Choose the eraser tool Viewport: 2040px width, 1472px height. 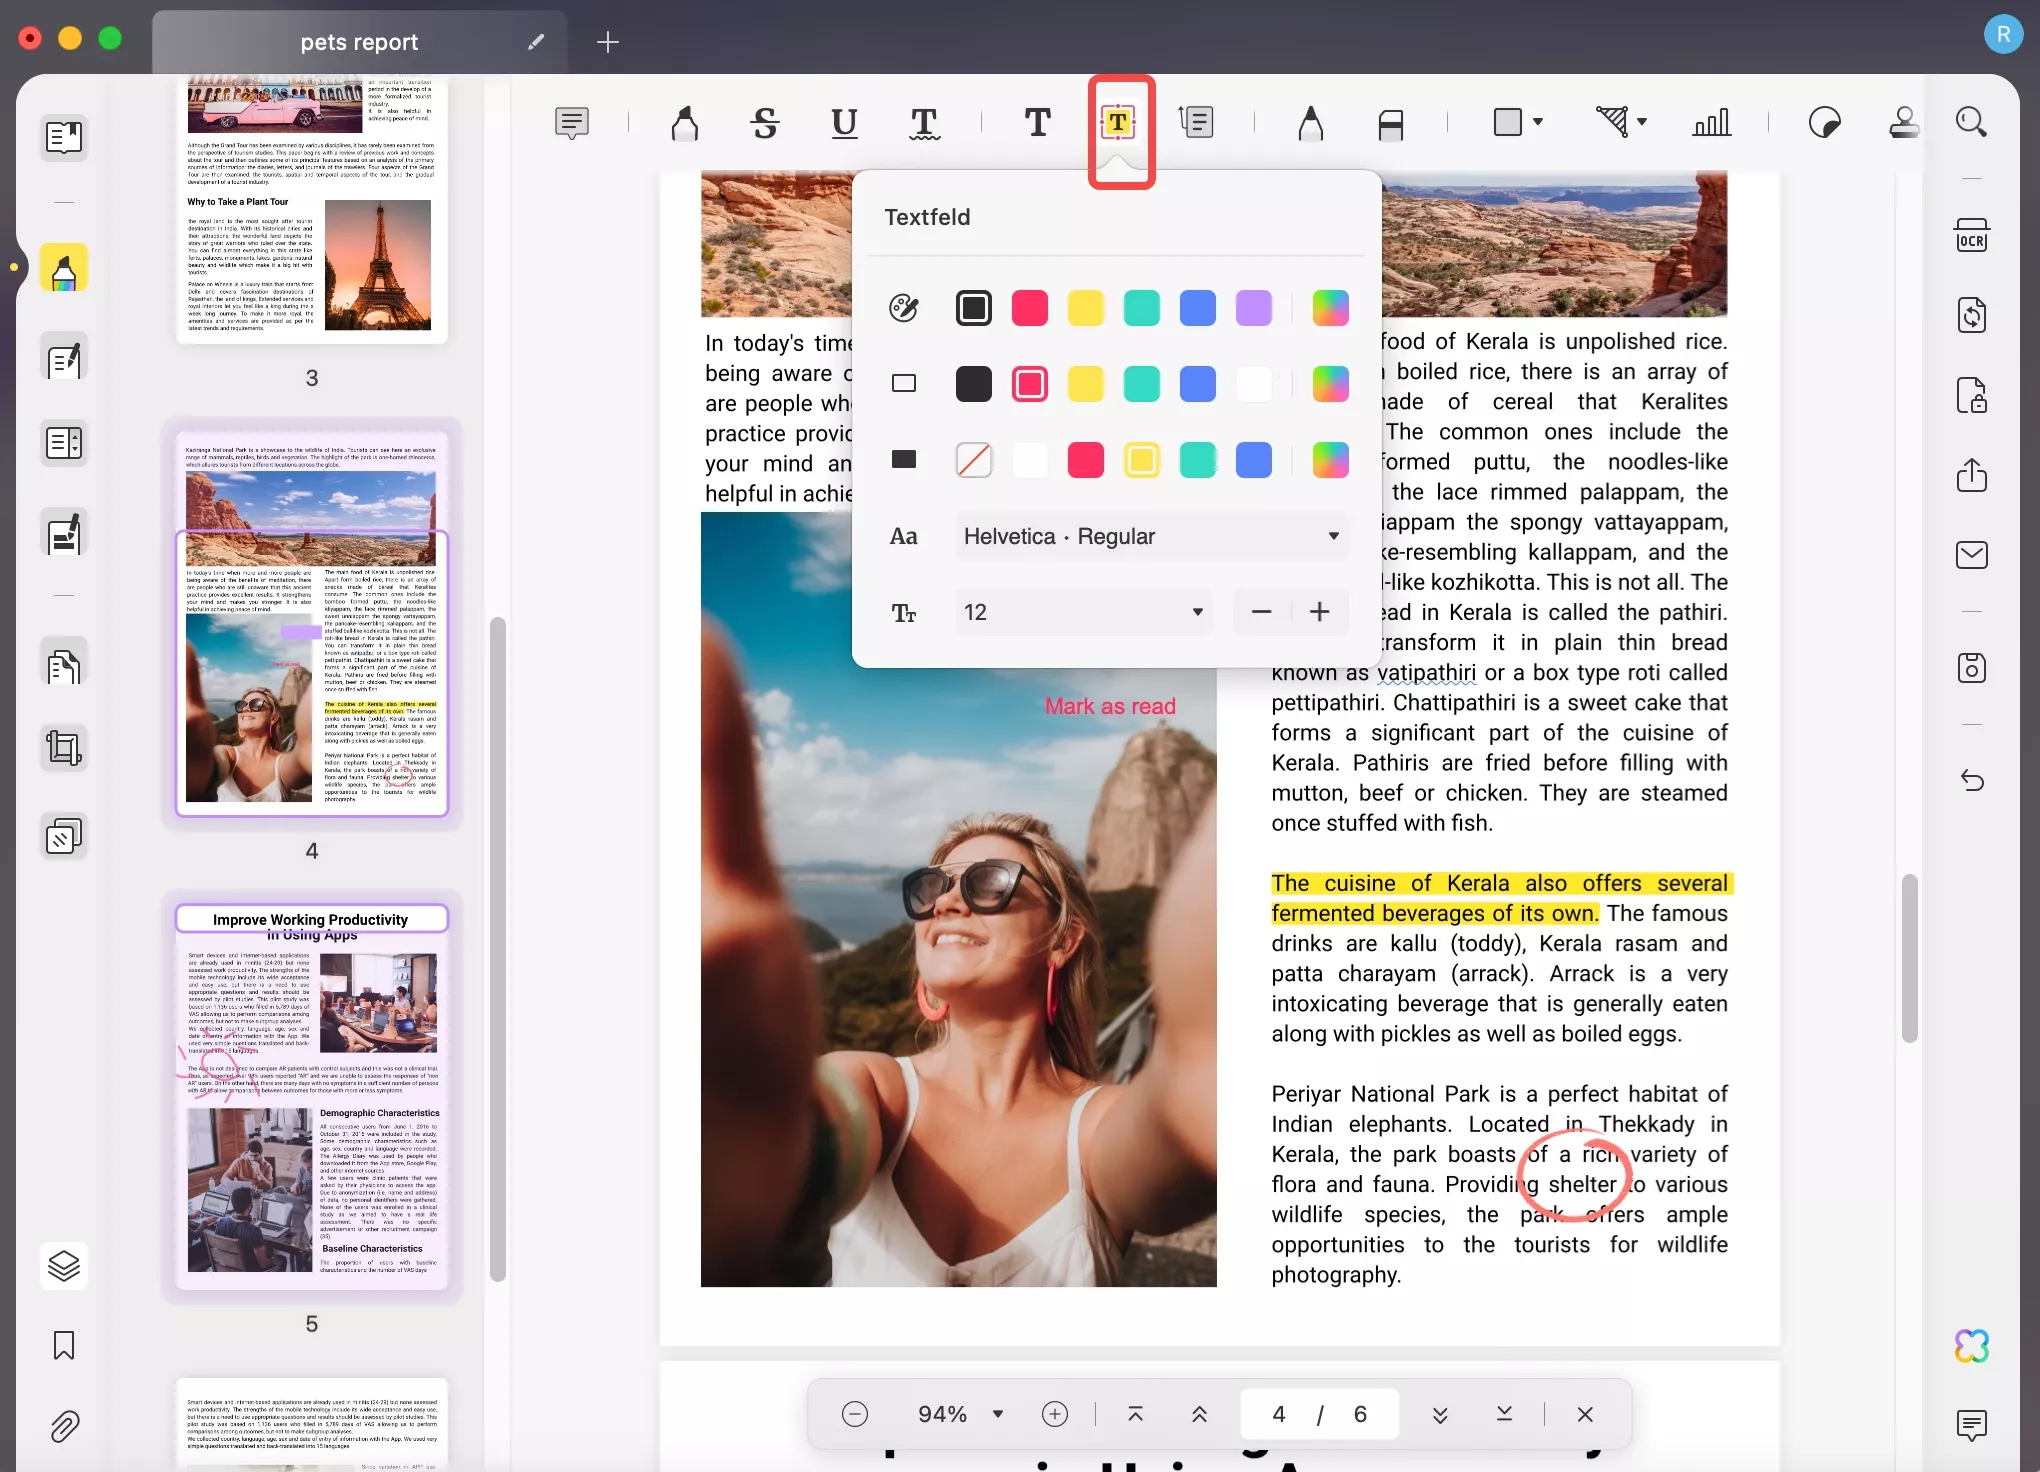(1390, 124)
